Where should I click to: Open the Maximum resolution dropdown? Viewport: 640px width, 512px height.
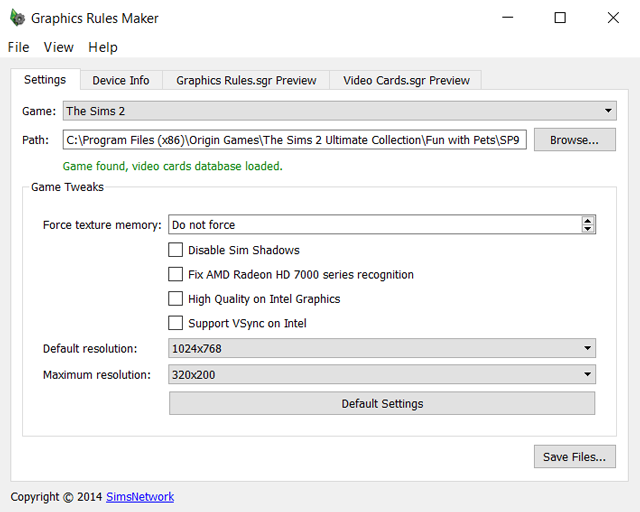click(382, 374)
